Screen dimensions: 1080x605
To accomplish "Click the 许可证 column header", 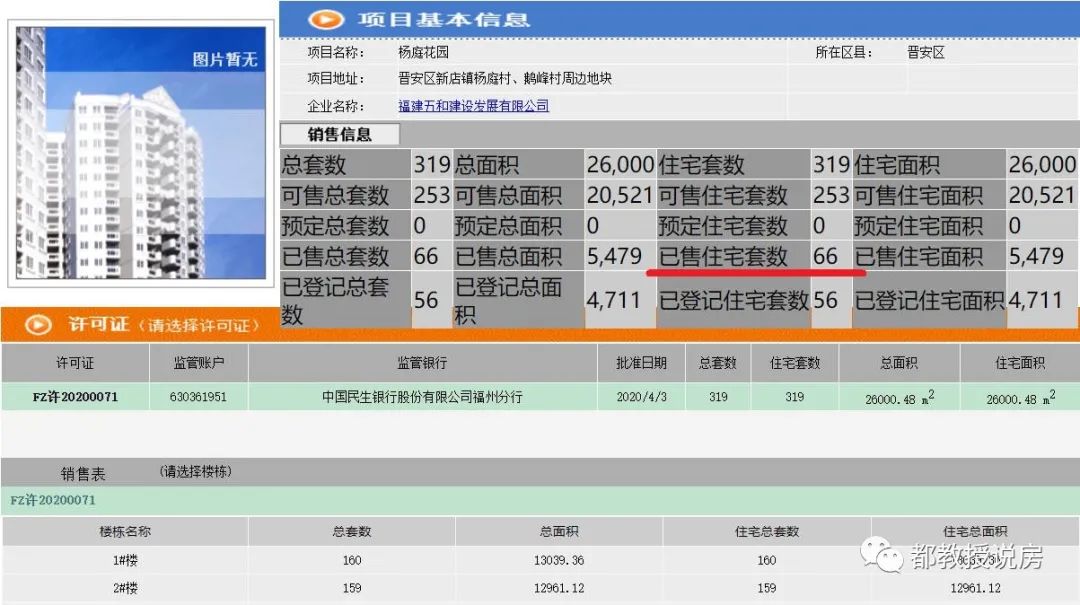I will tap(75, 363).
